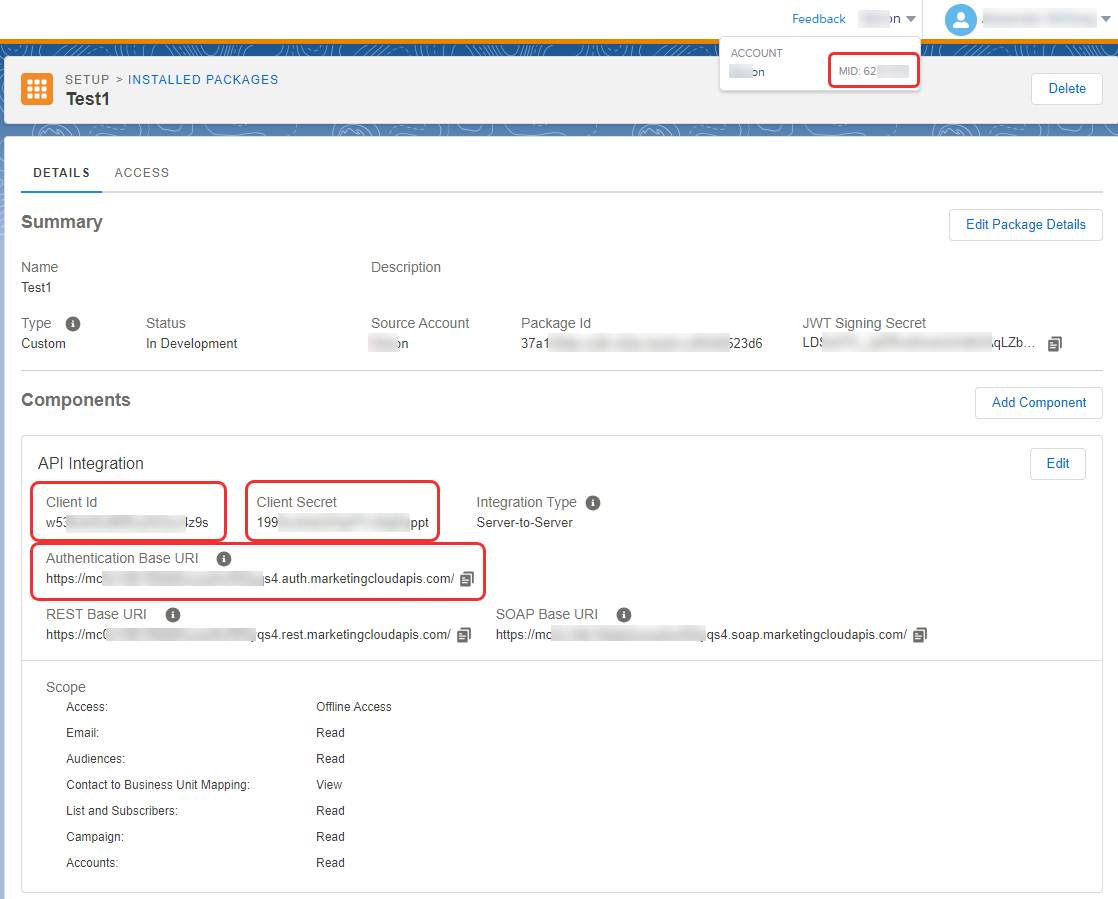This screenshot has height=899, width=1118.
Task: Select the Details tab
Action: coord(61,173)
